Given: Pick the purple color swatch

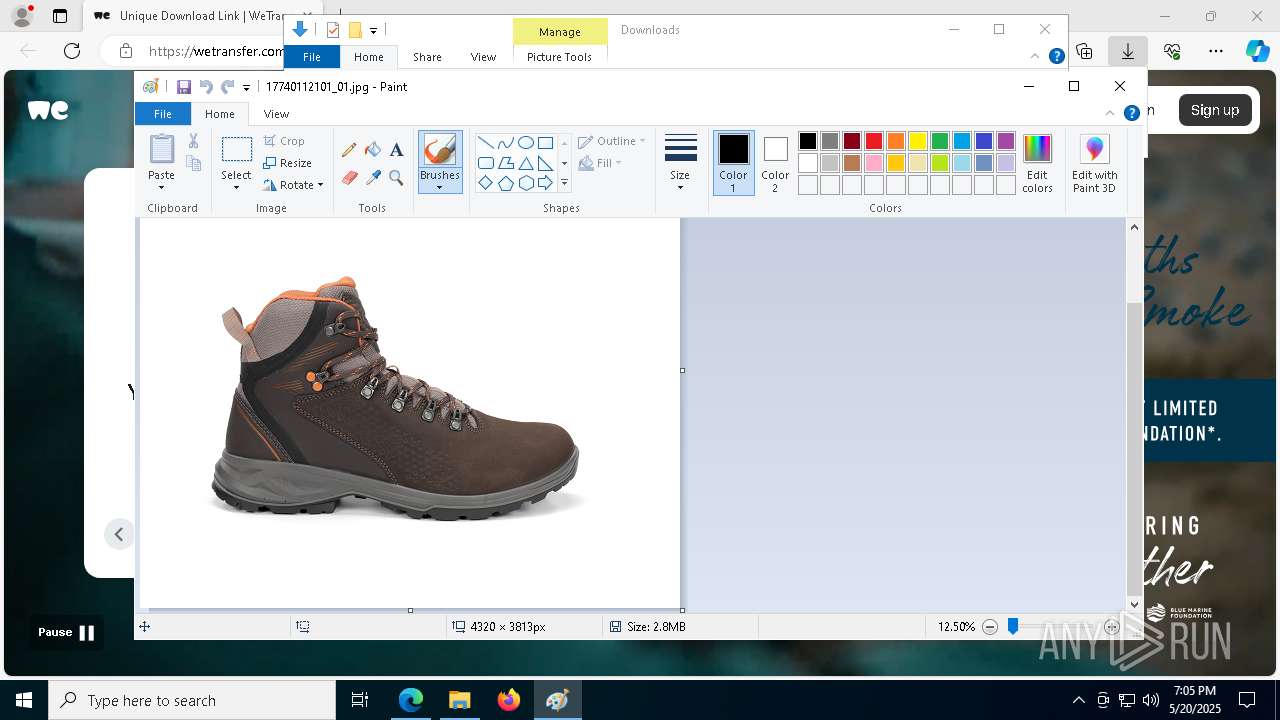Looking at the screenshot, I should (1006, 141).
